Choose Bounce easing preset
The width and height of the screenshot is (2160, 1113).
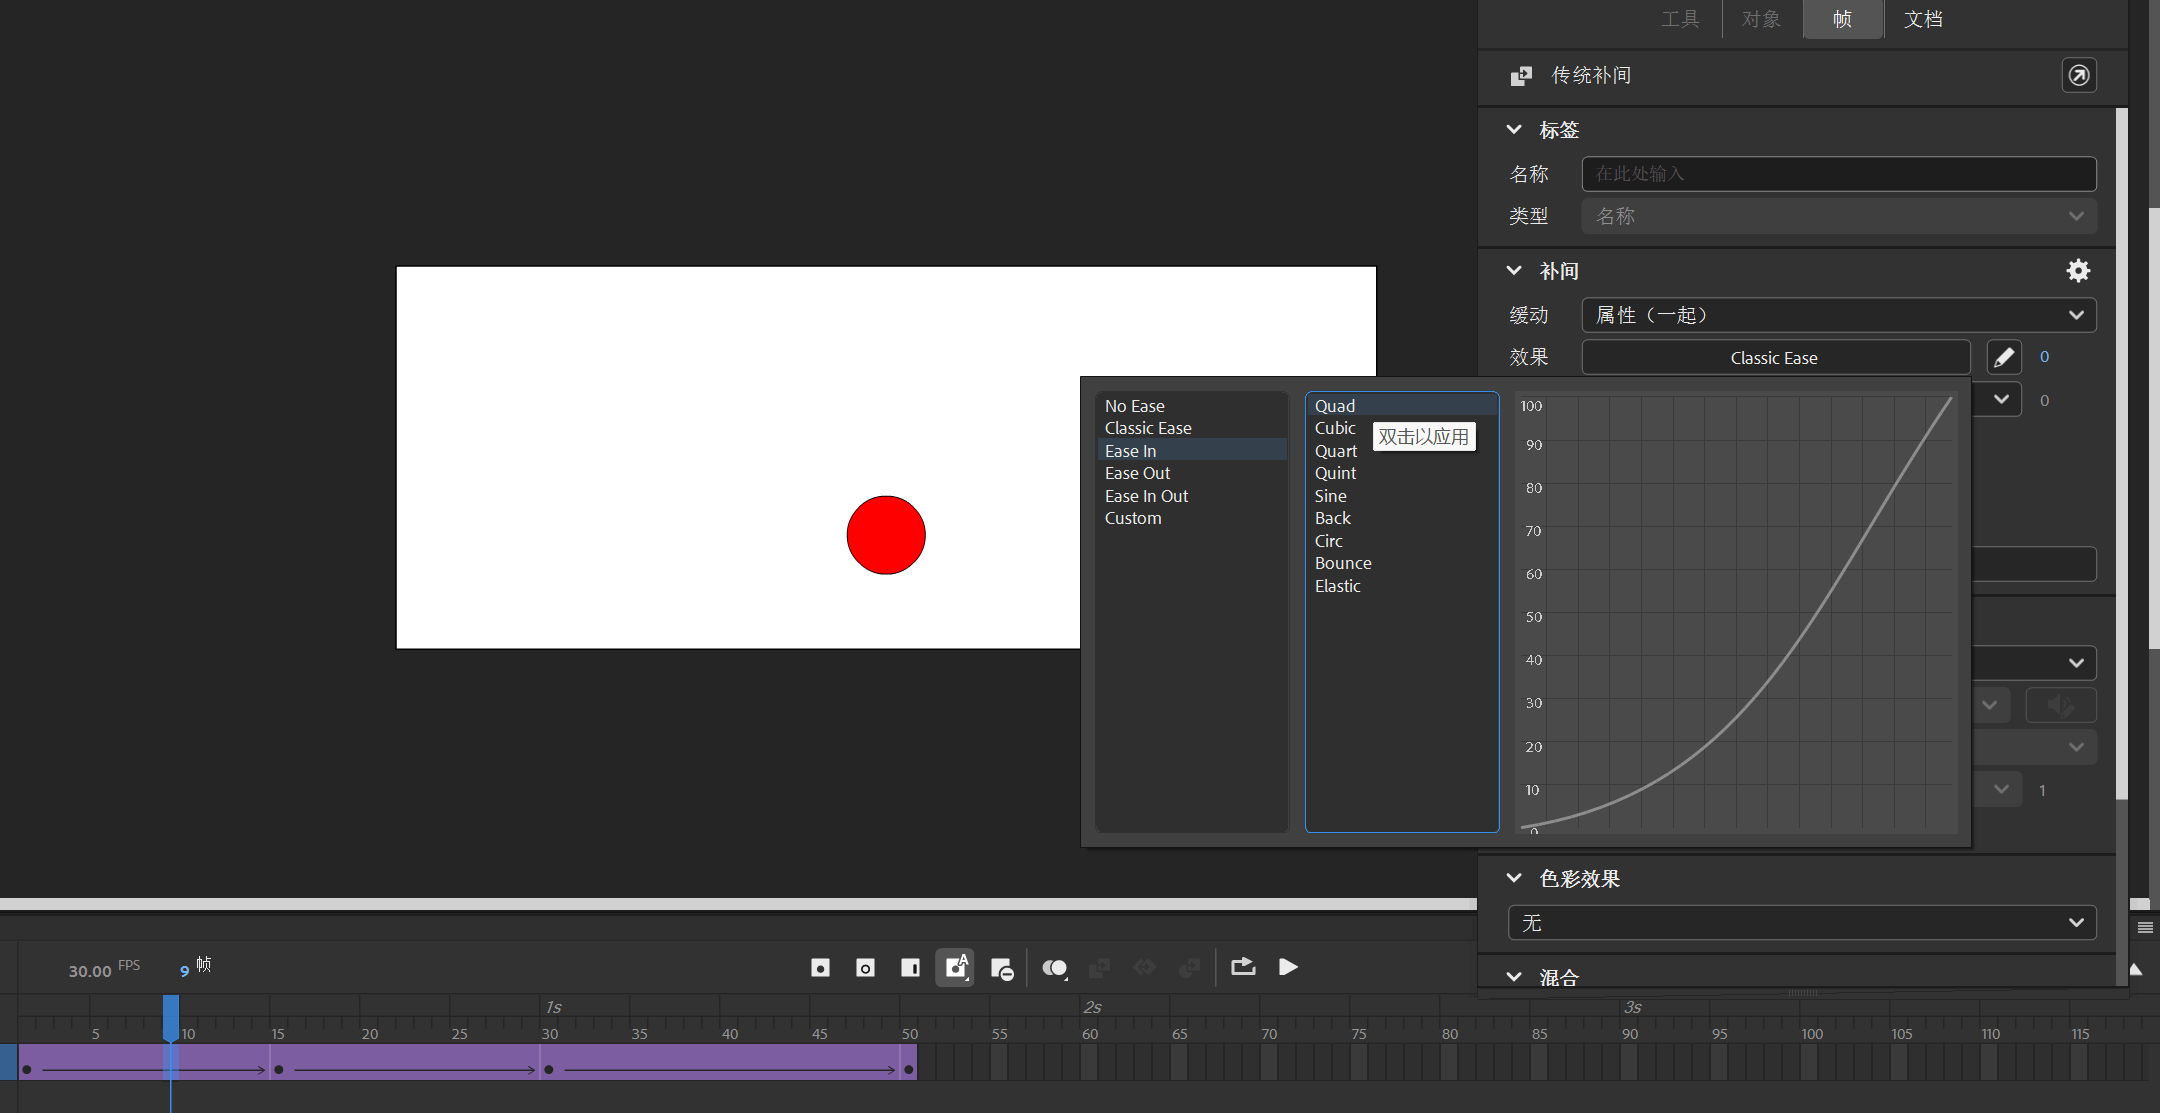(1343, 563)
